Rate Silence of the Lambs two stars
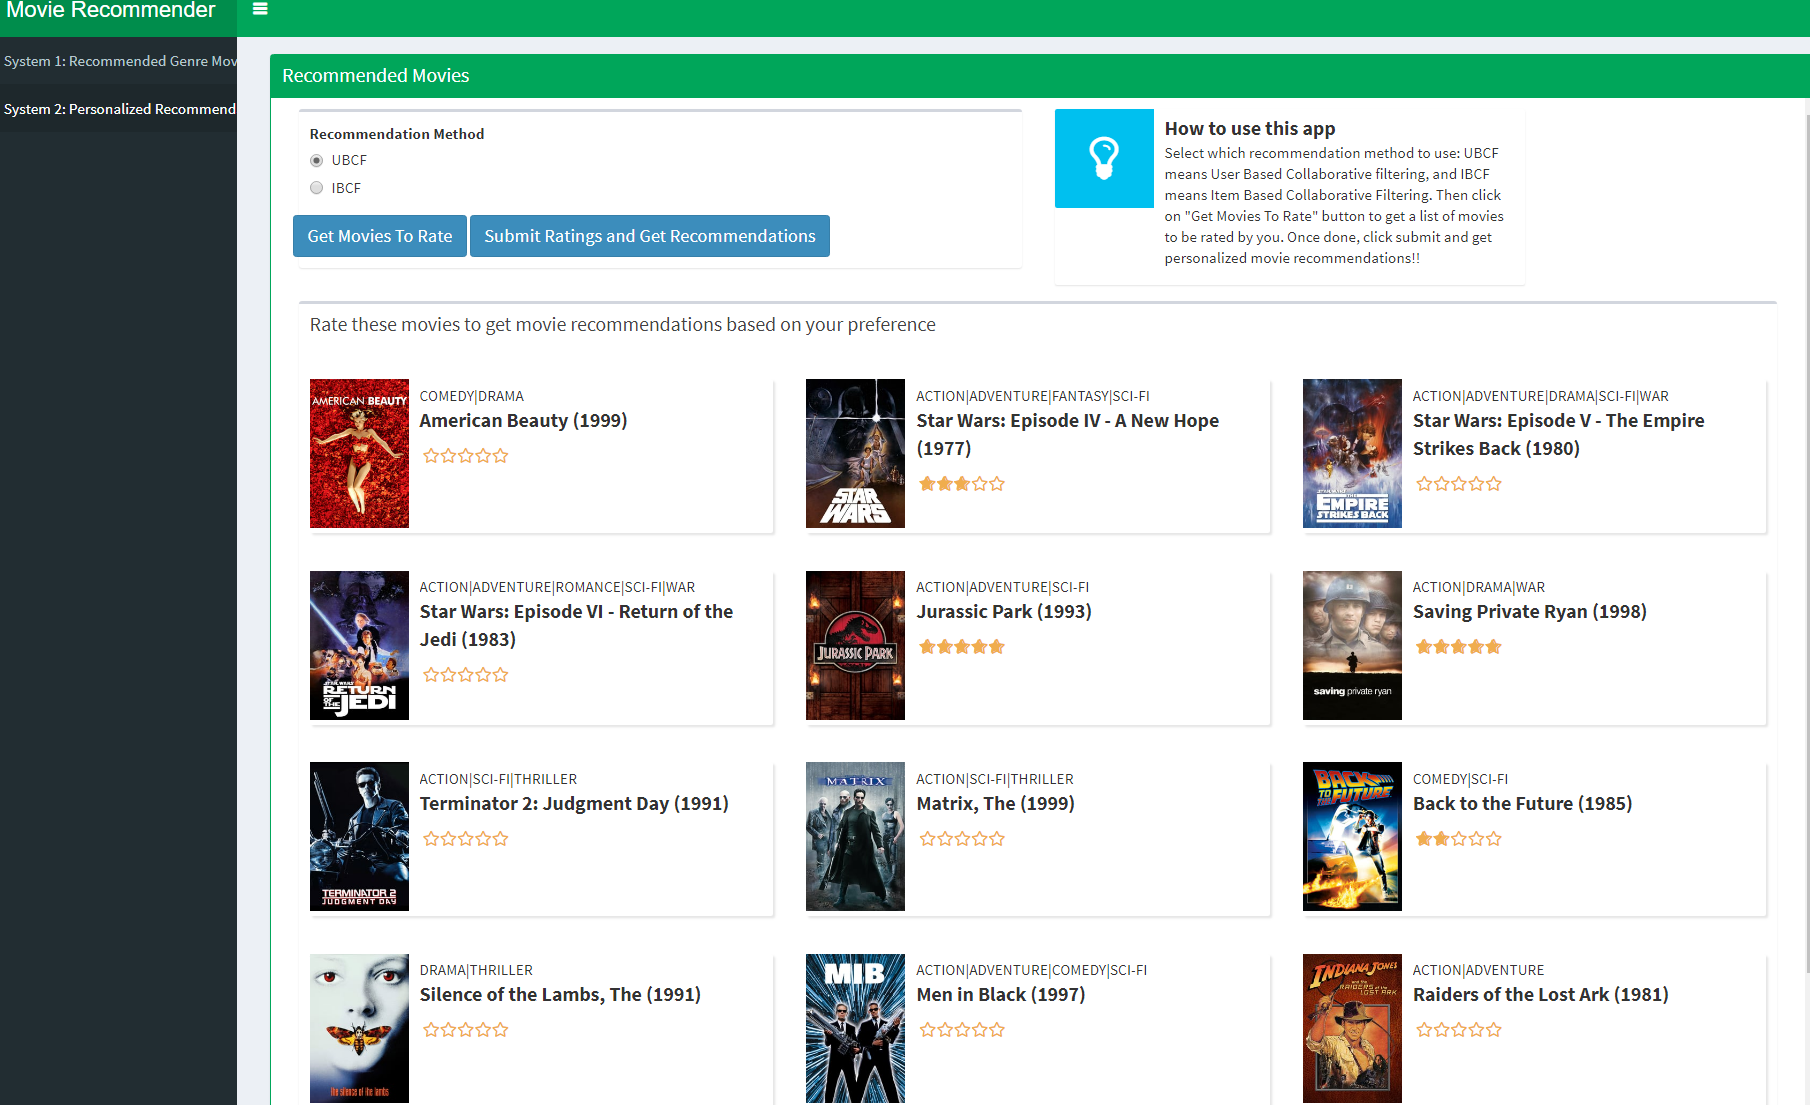 [x=448, y=1029]
